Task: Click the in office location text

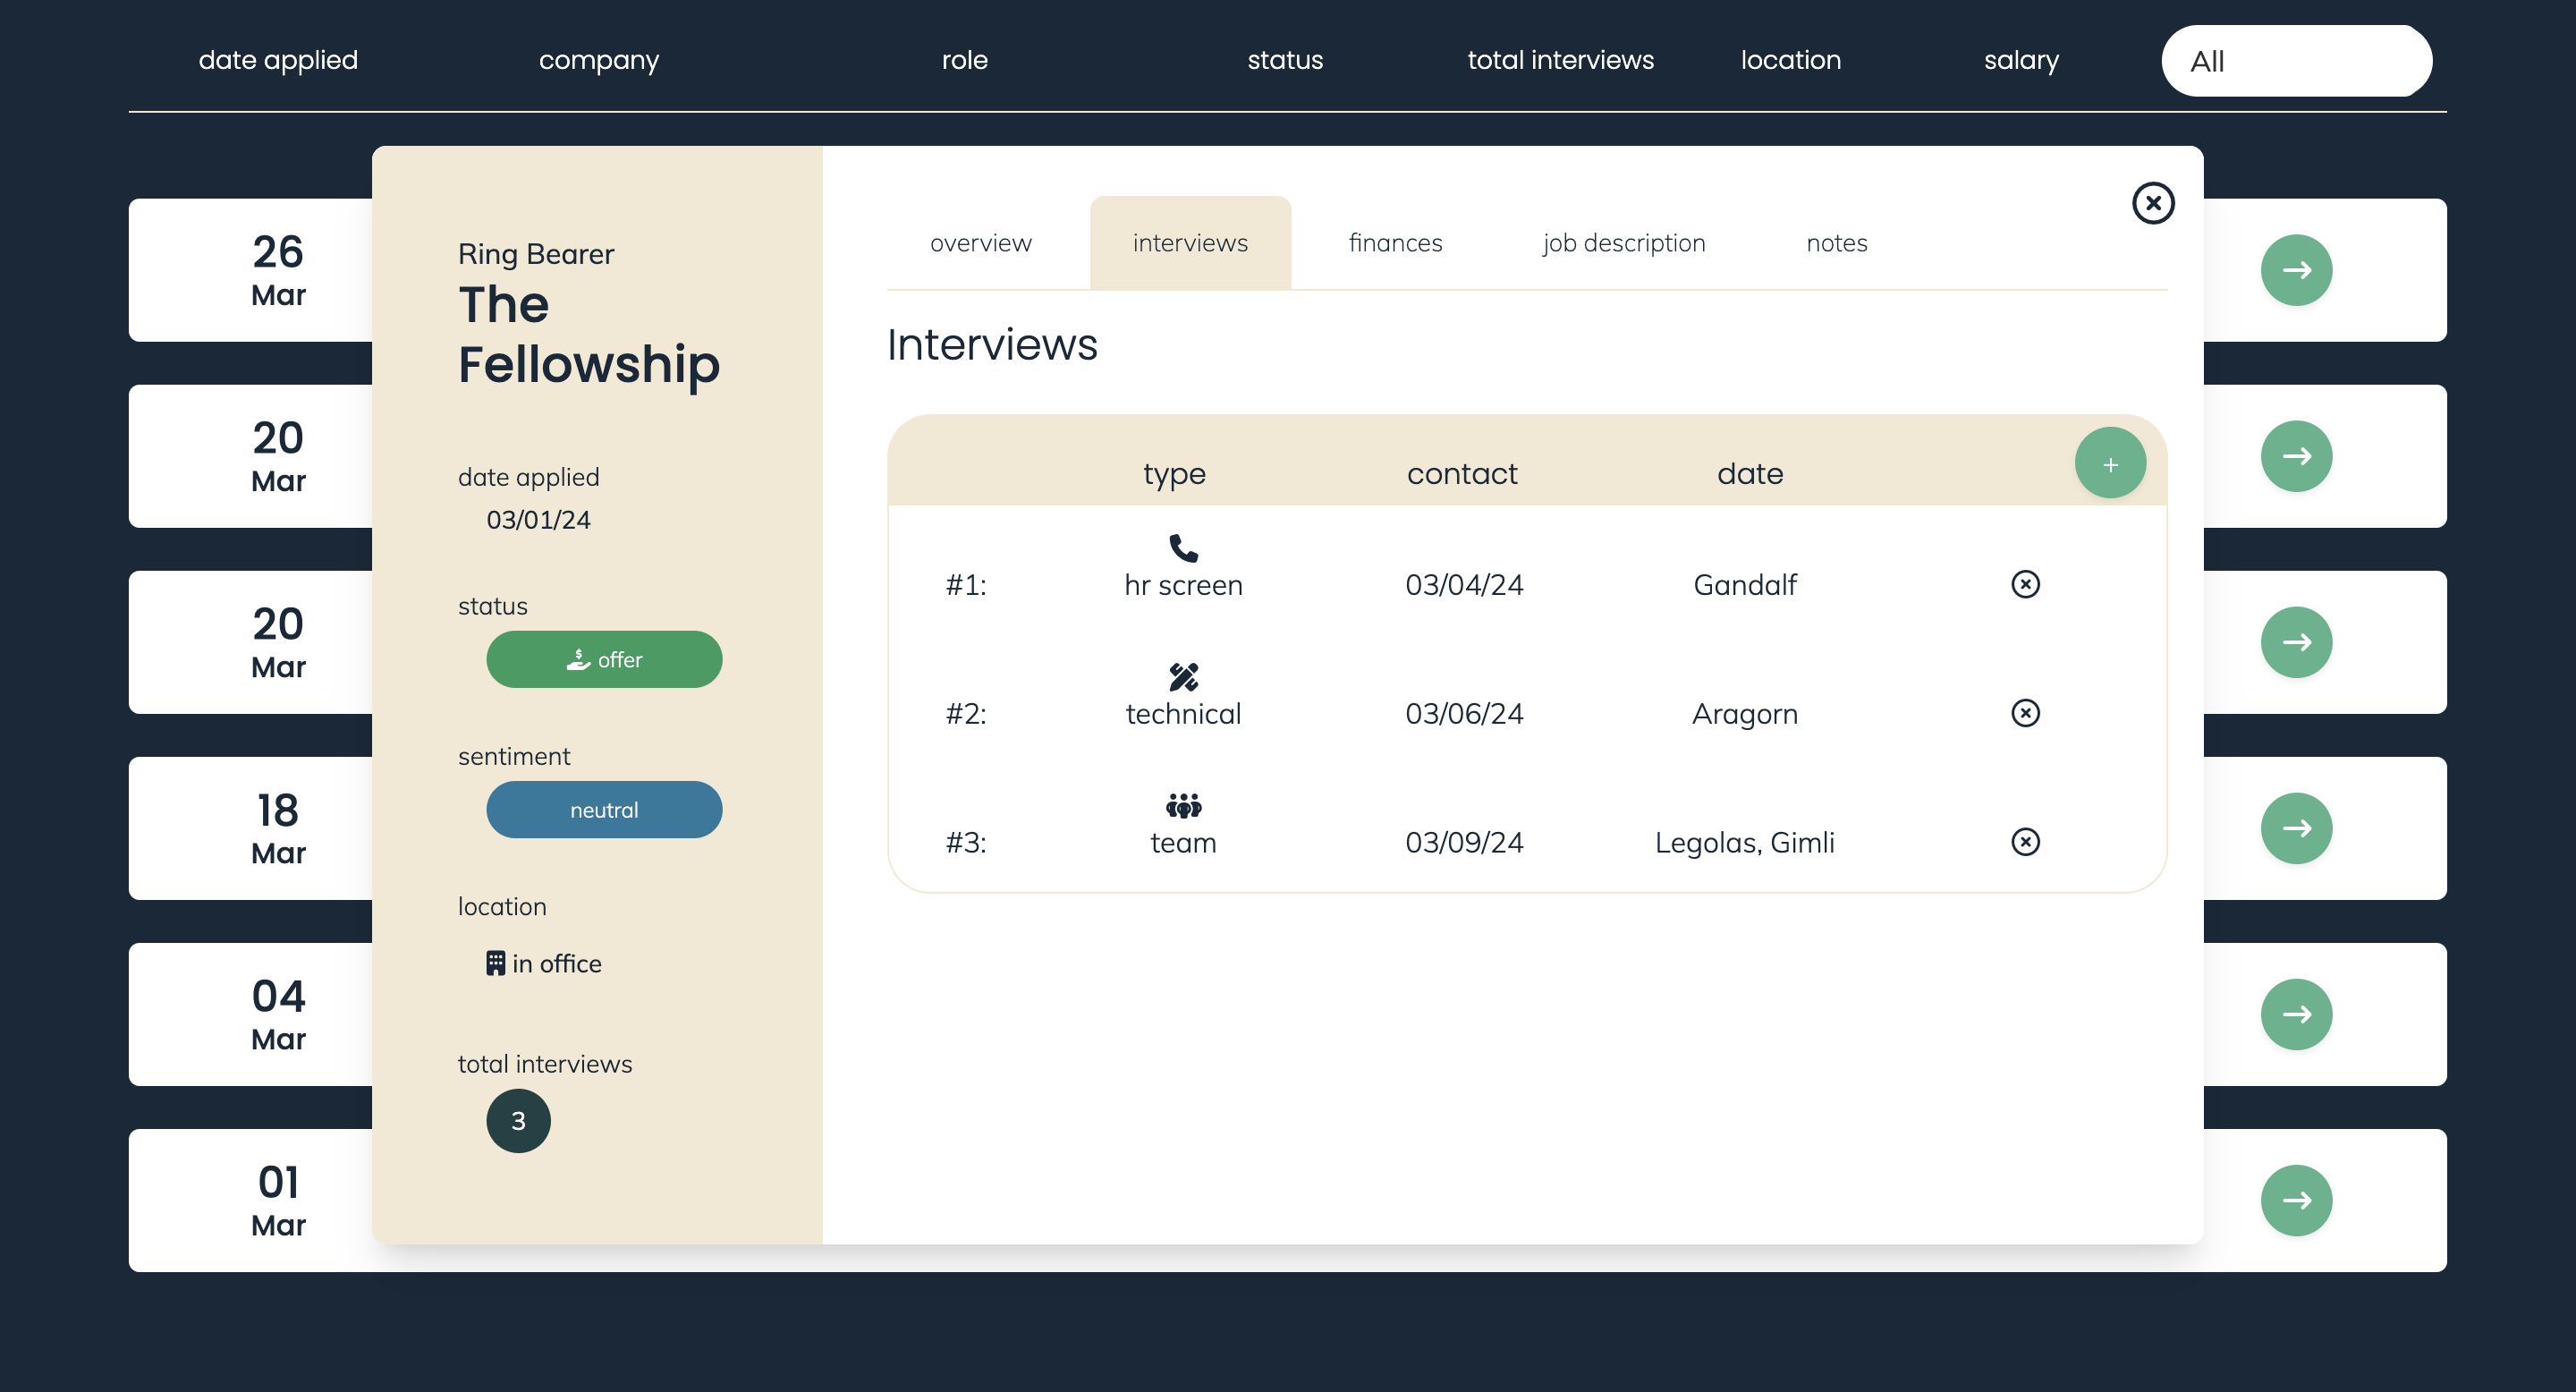Action: click(x=556, y=963)
